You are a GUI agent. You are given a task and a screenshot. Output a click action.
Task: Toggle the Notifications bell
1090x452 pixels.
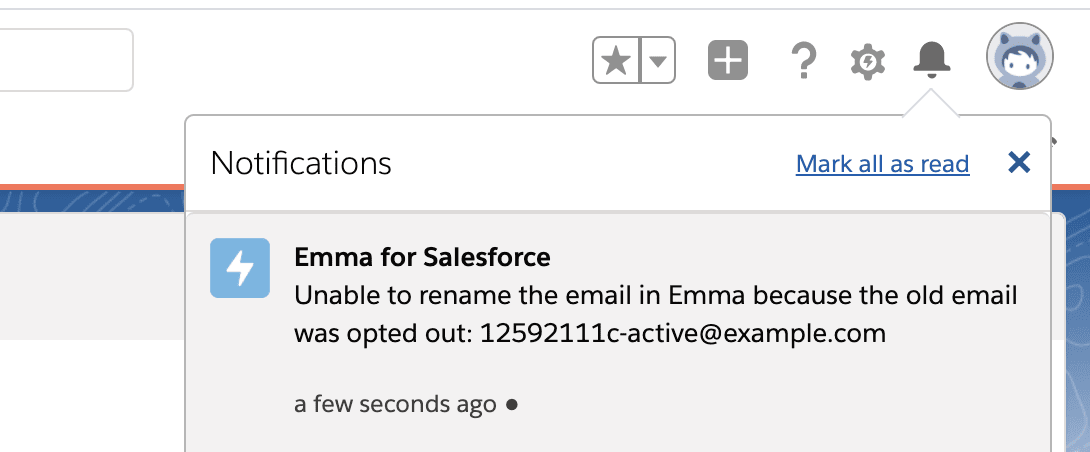pyautogui.click(x=932, y=60)
